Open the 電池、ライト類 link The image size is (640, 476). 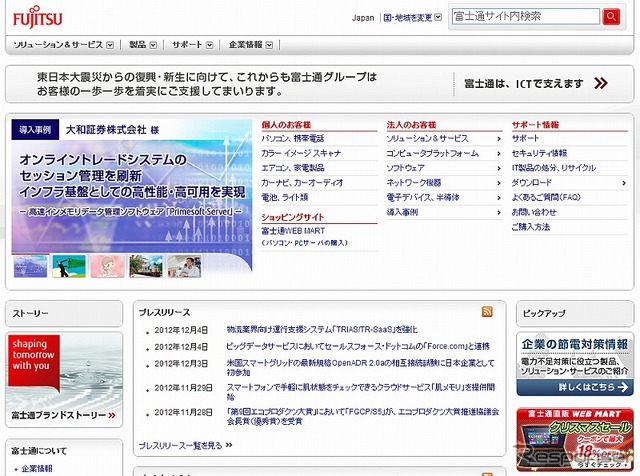coord(284,198)
